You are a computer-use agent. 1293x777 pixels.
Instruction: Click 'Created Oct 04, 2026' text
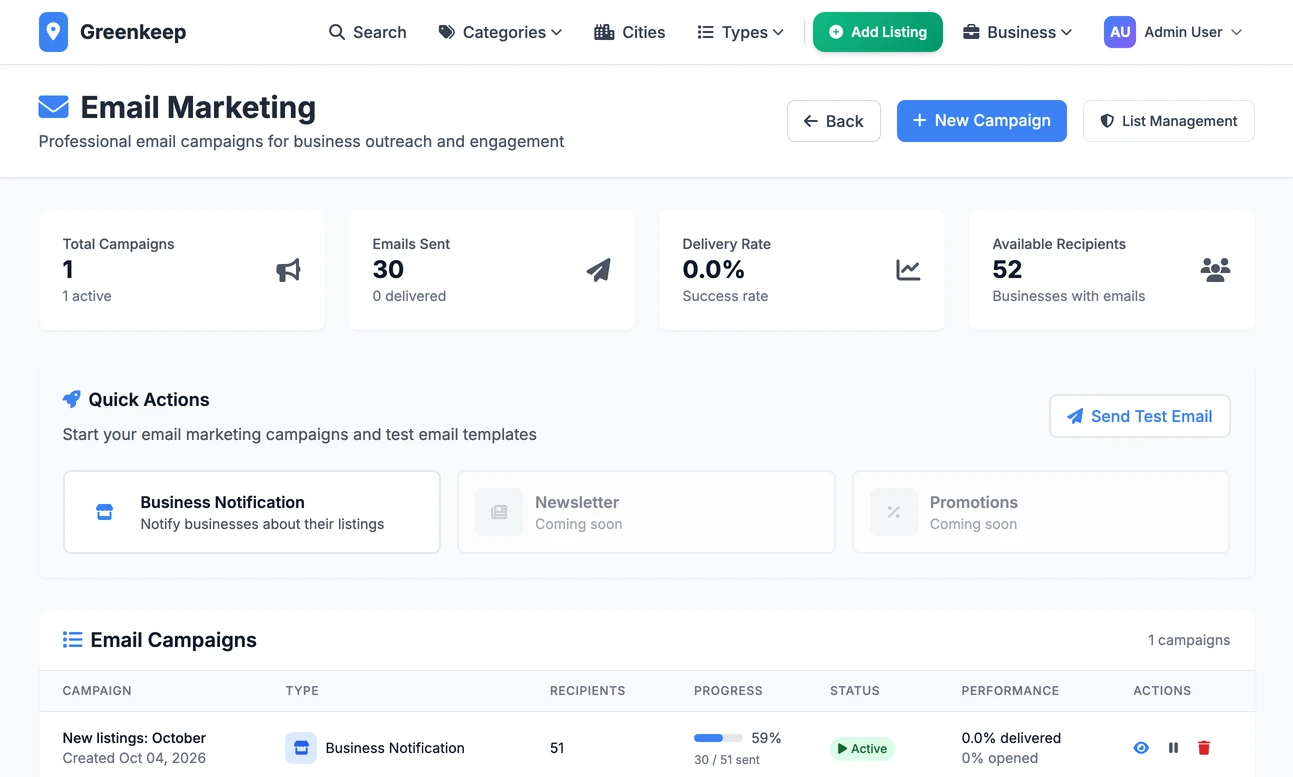coord(134,758)
